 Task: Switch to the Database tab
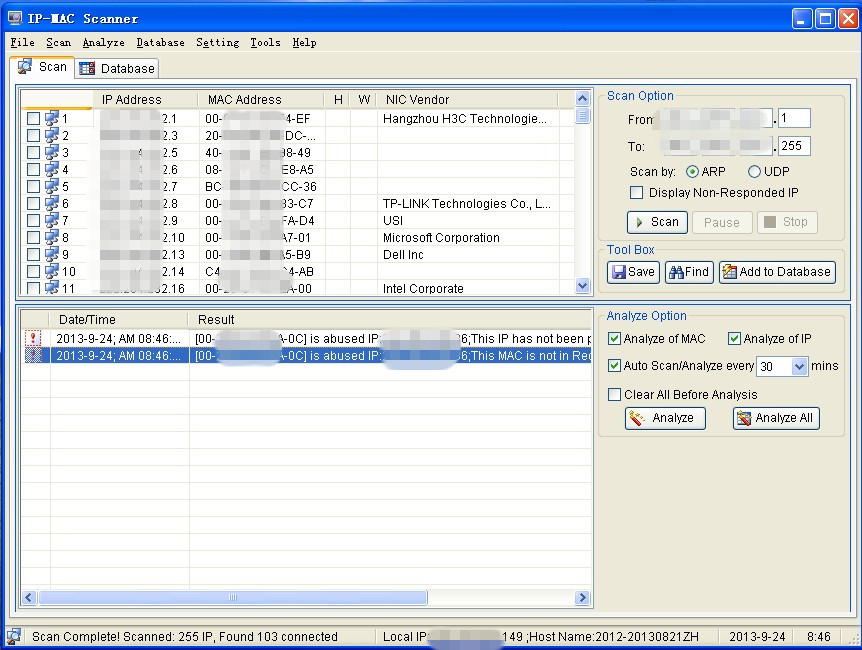[117, 68]
